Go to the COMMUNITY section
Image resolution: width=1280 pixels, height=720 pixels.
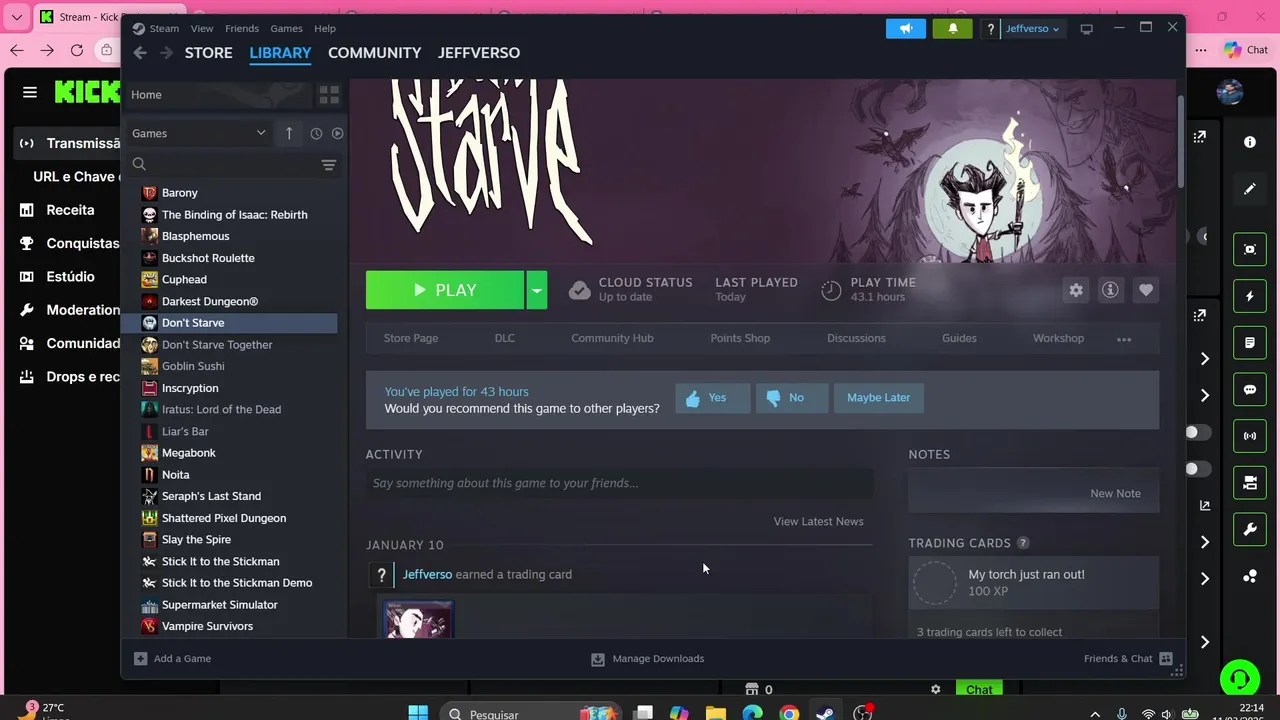[x=374, y=53]
